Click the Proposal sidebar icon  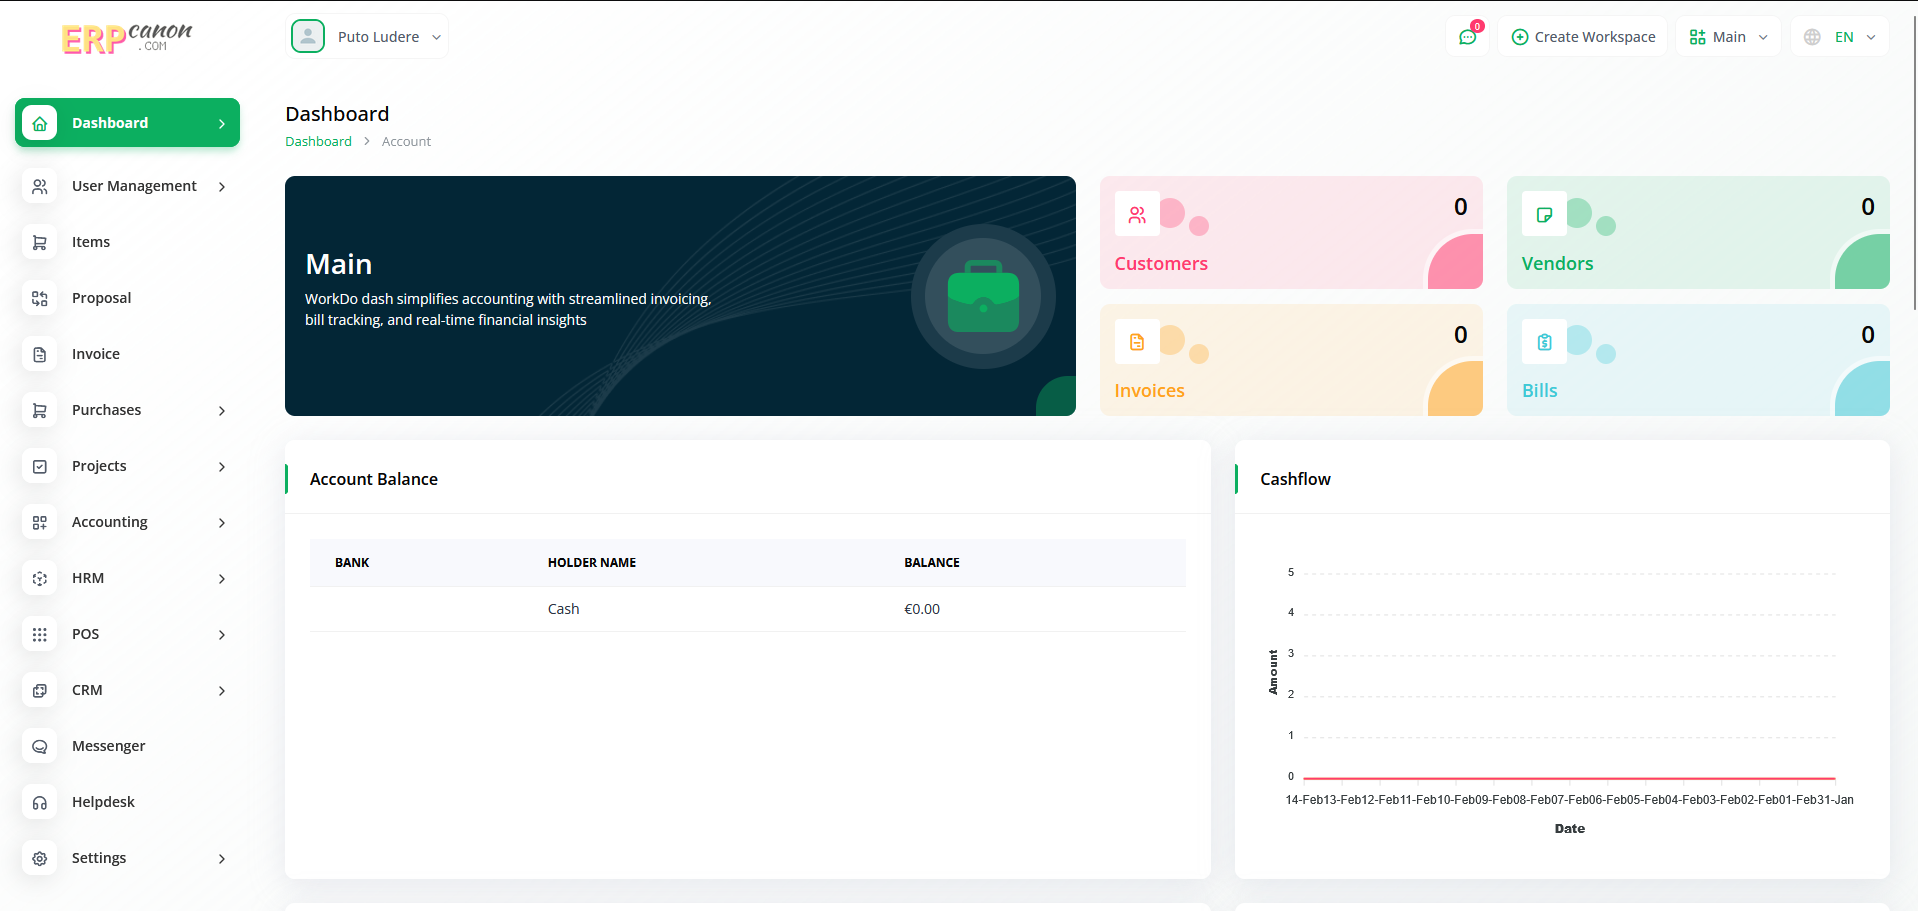39,298
